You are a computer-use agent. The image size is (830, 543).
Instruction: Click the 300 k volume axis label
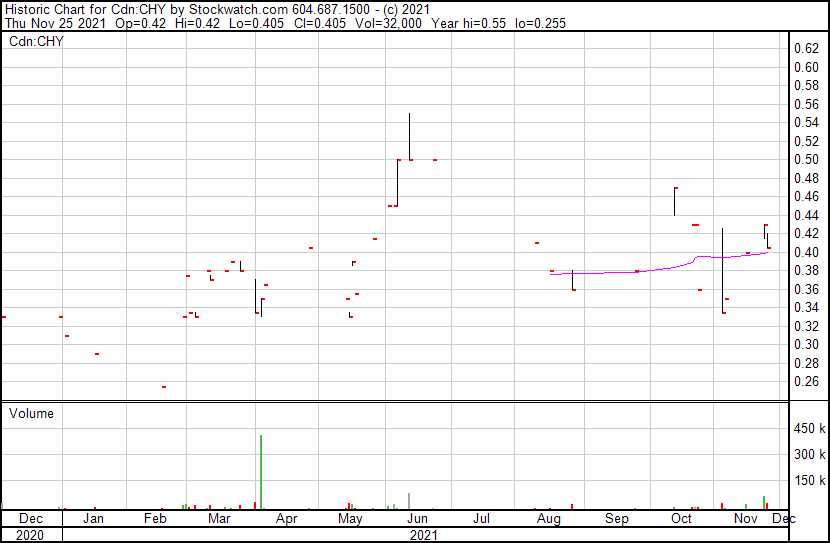809,454
